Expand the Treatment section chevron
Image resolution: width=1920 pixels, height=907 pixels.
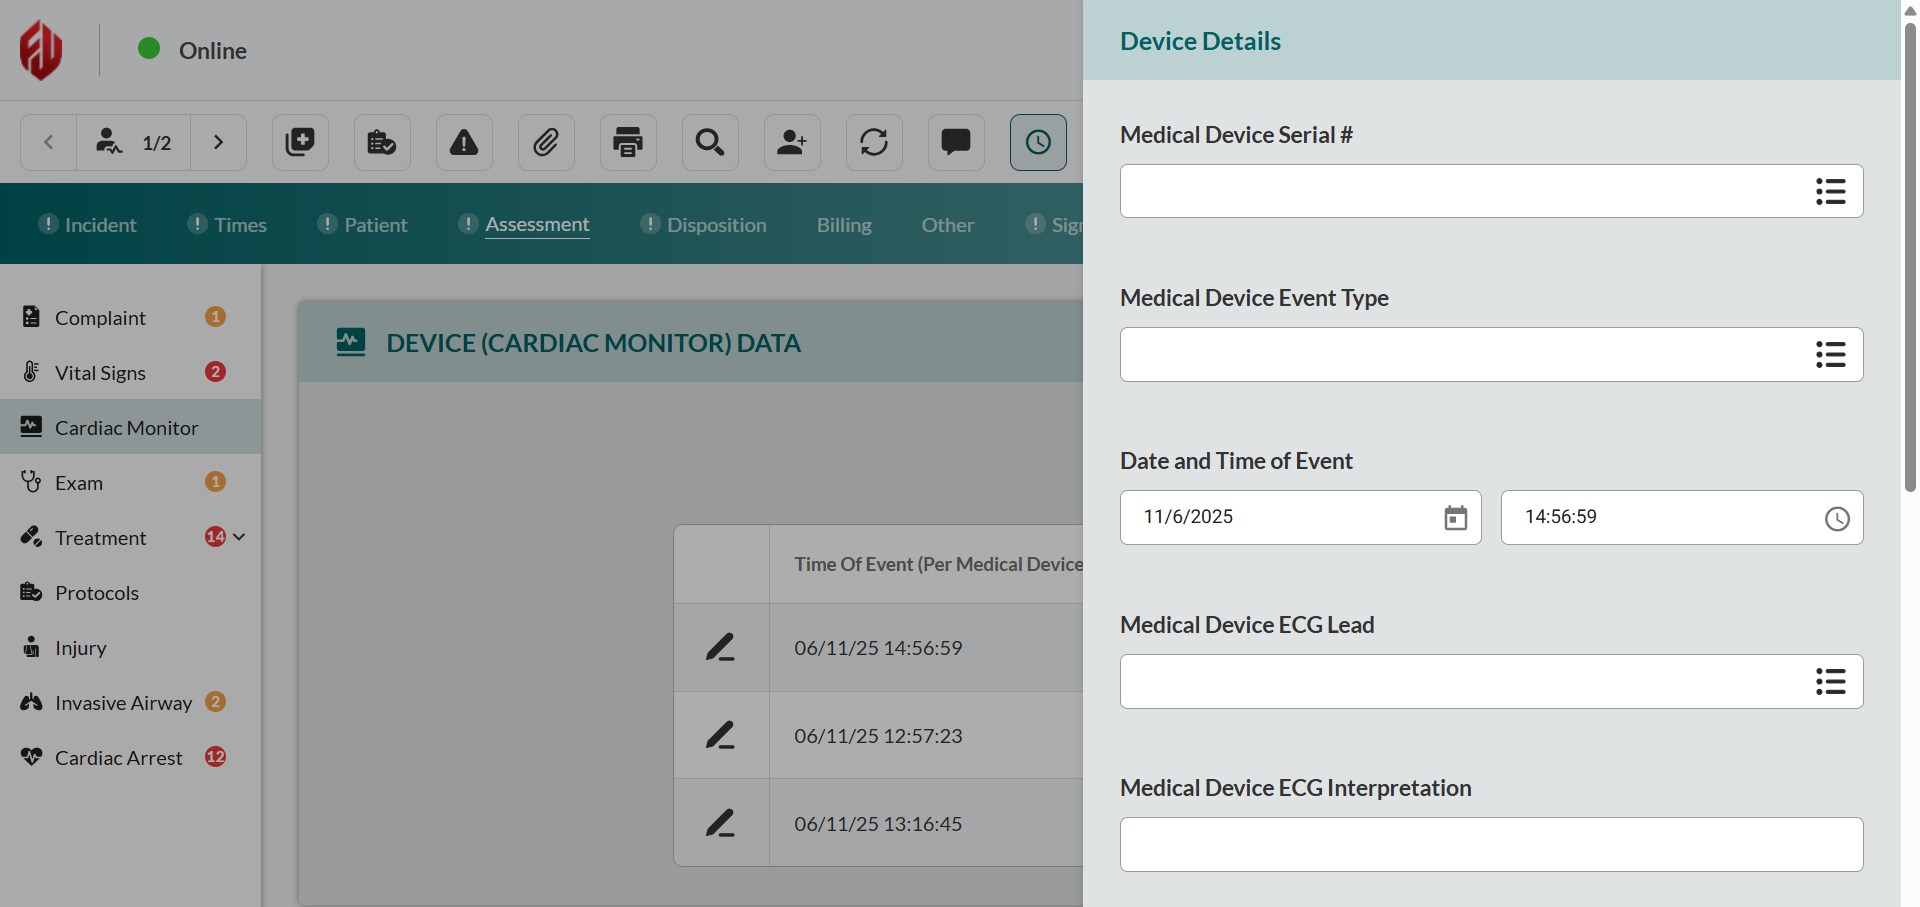pyautogui.click(x=239, y=537)
